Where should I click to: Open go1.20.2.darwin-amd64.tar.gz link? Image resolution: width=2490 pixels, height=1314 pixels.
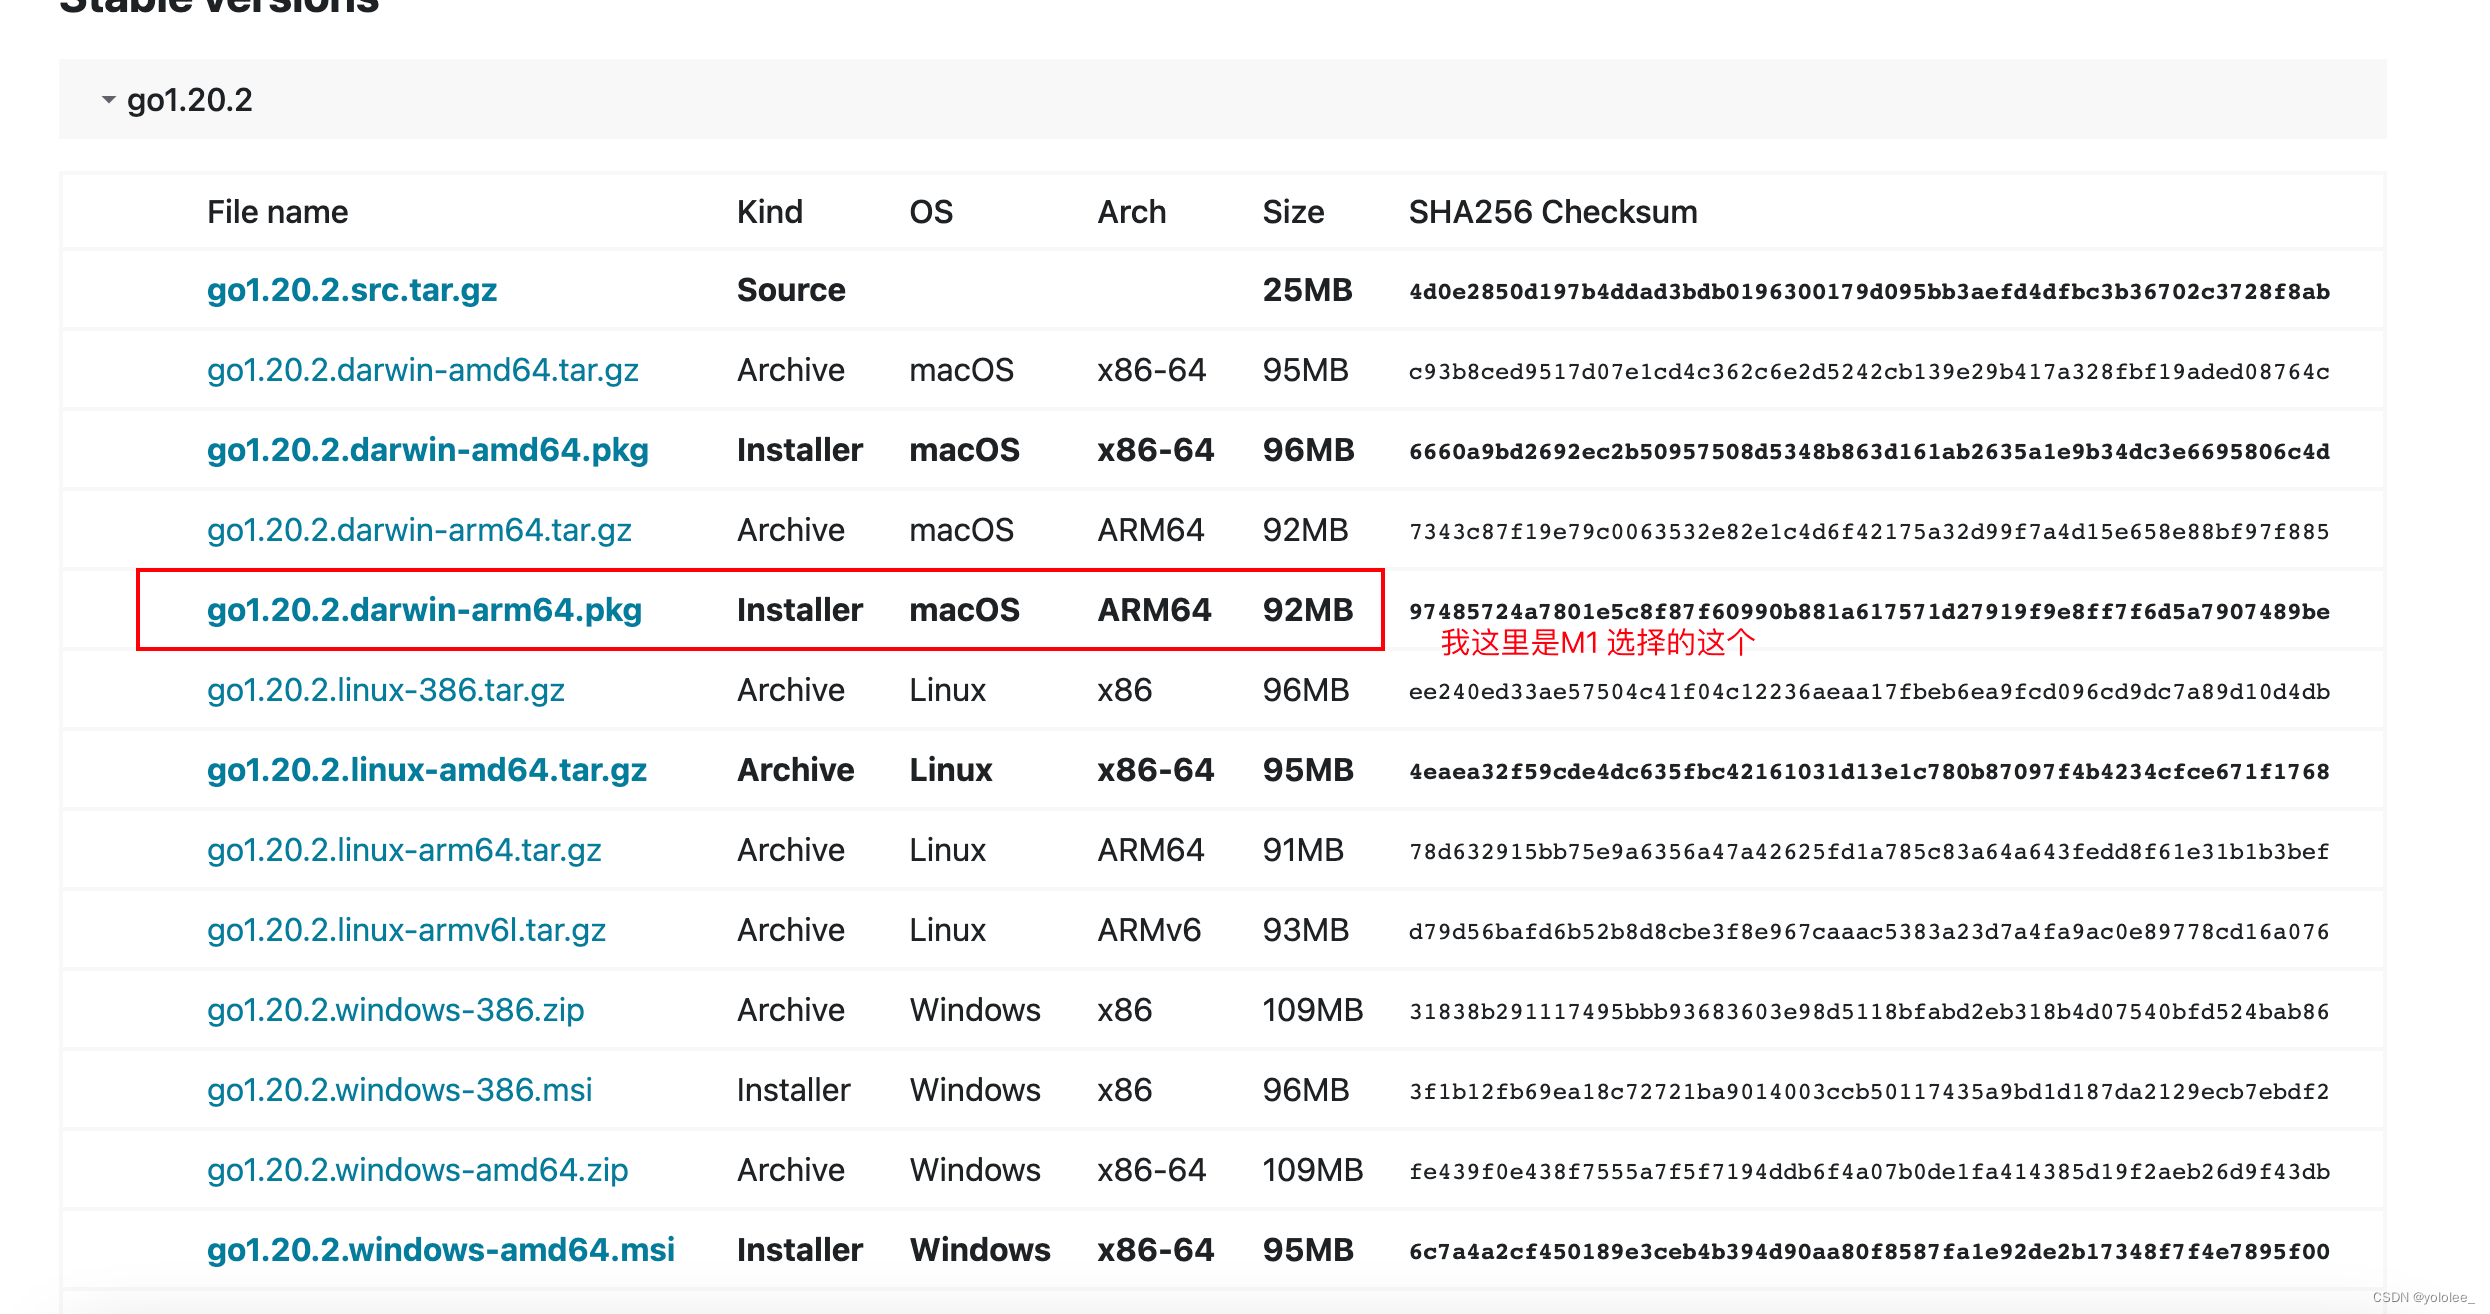423,370
